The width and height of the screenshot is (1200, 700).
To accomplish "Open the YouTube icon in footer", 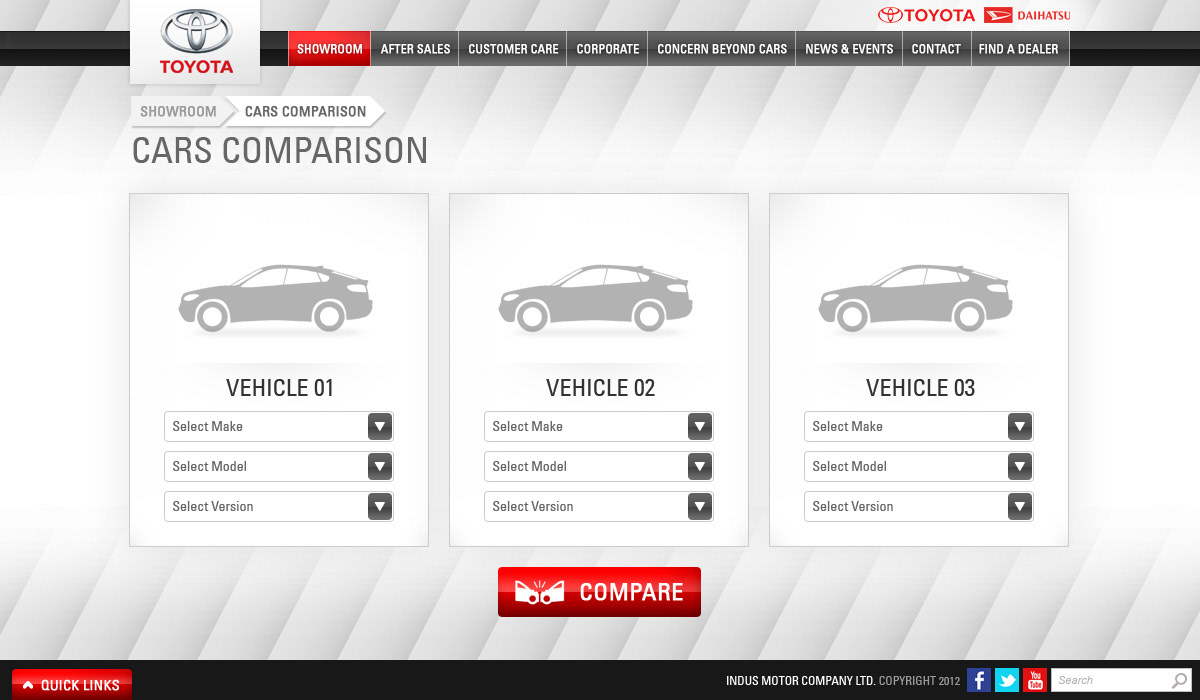I will pos(1035,680).
